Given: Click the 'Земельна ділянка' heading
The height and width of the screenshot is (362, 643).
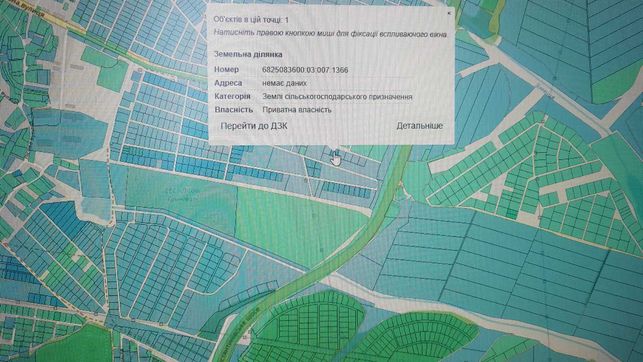Looking at the screenshot, I should [248, 54].
